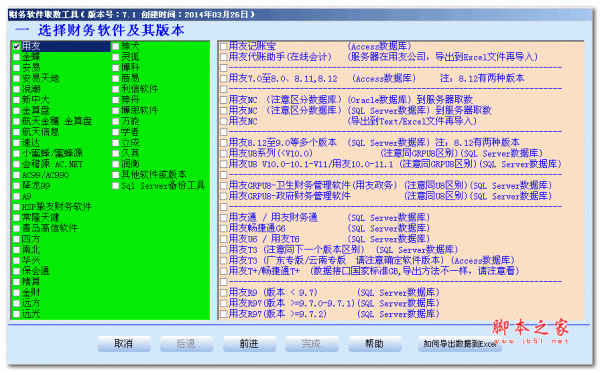Tick the 小蜜蜂/蜜蜂源 checkbox
Image resolution: width=600 pixels, height=372 pixels.
16,153
